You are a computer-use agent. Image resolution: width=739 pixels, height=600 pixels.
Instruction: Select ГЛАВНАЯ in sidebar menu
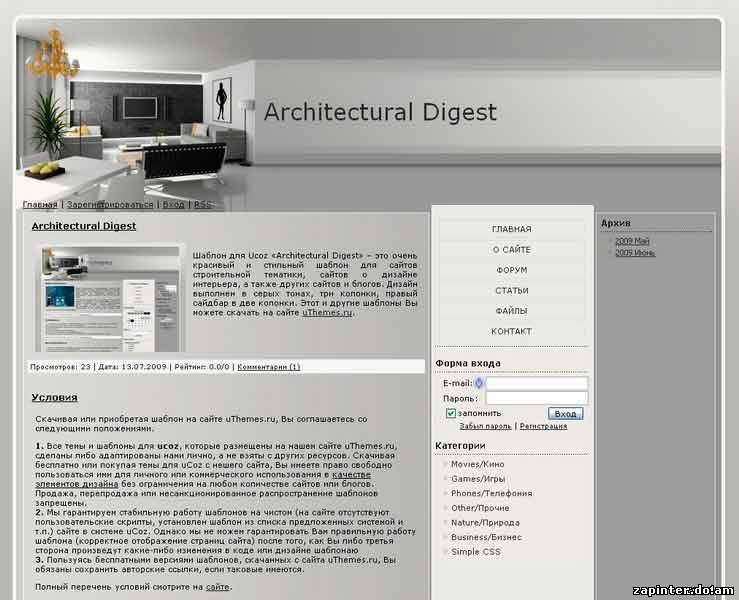pos(512,229)
